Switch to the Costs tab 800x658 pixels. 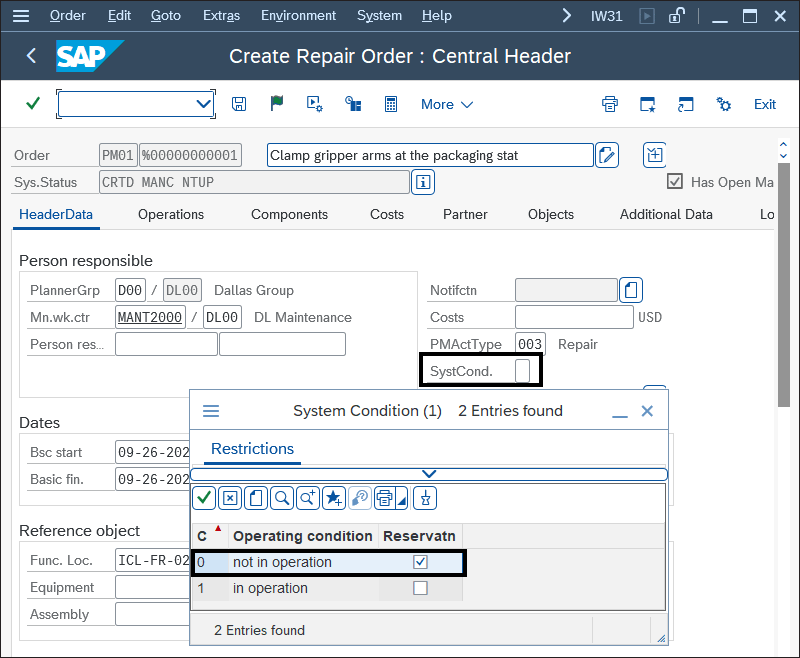coord(387,214)
